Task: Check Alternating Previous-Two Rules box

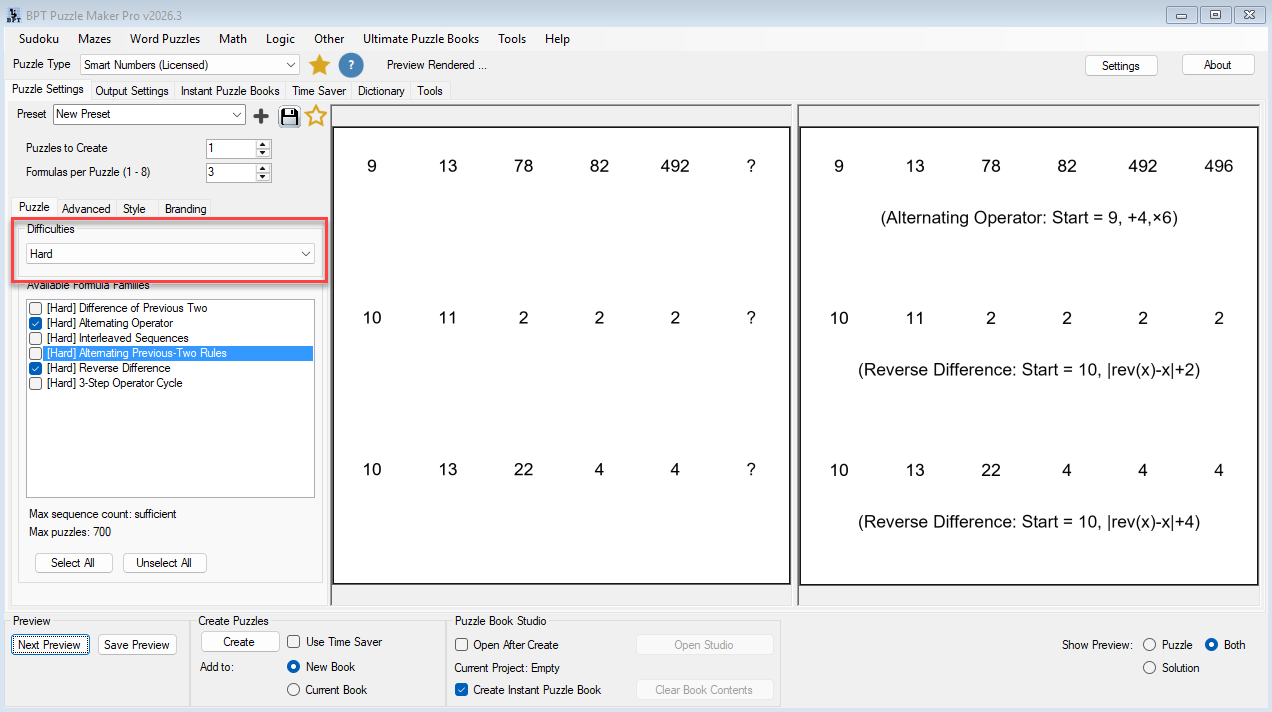Action: (36, 353)
